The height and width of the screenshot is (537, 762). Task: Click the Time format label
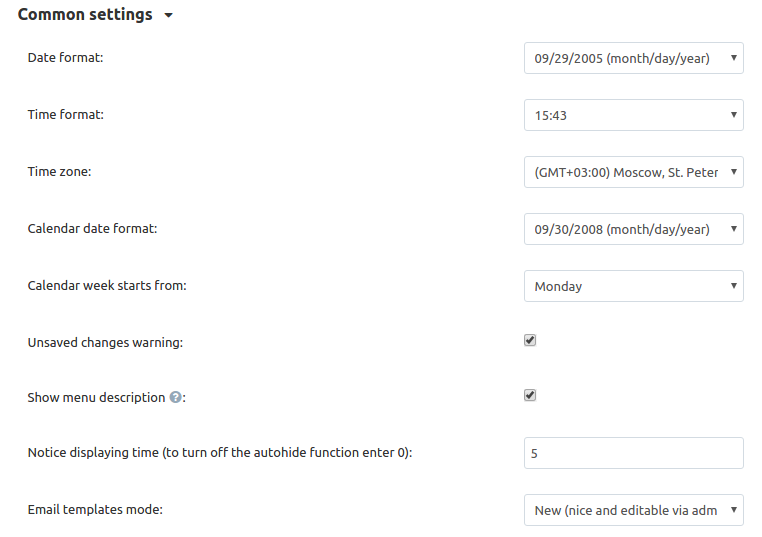66,115
